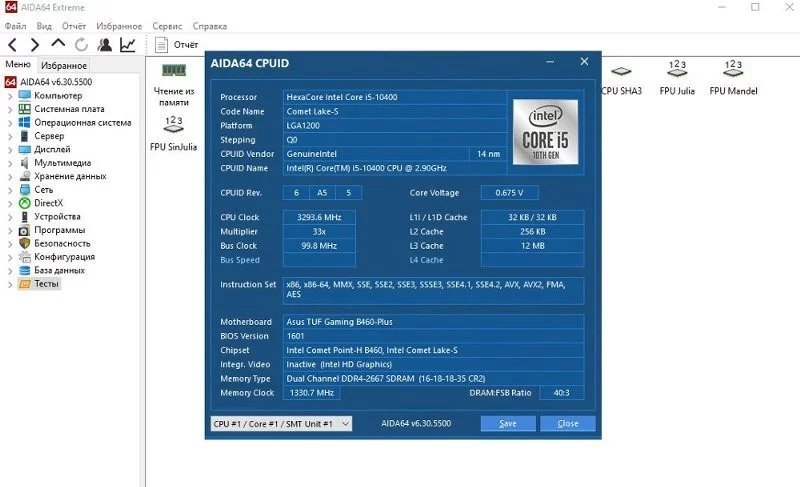Select the Компьютер tree icon

[24, 95]
